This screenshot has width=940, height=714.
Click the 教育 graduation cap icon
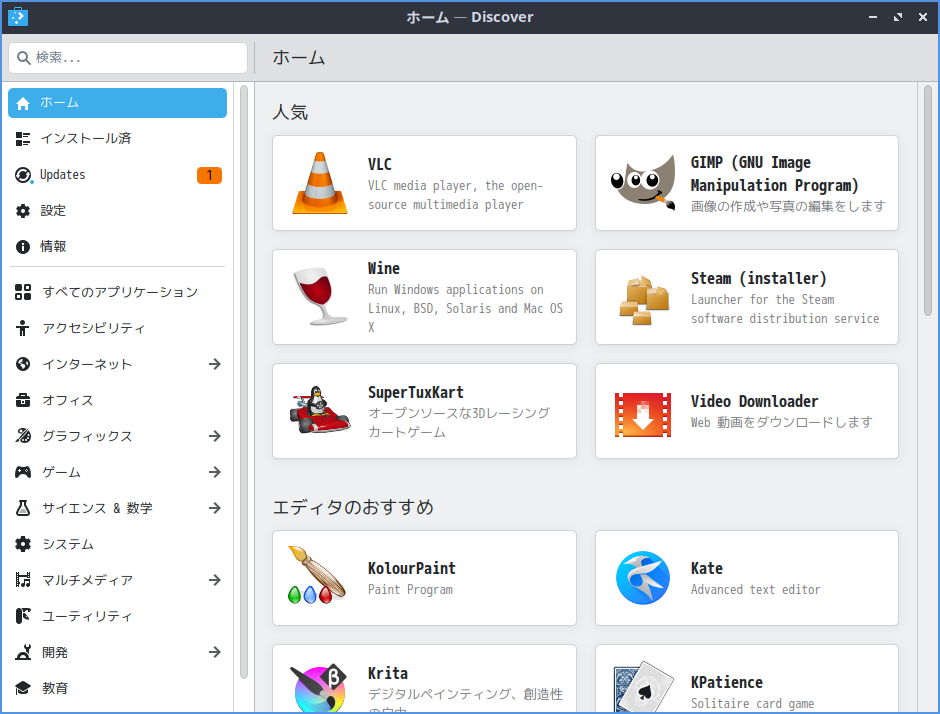(x=23, y=688)
